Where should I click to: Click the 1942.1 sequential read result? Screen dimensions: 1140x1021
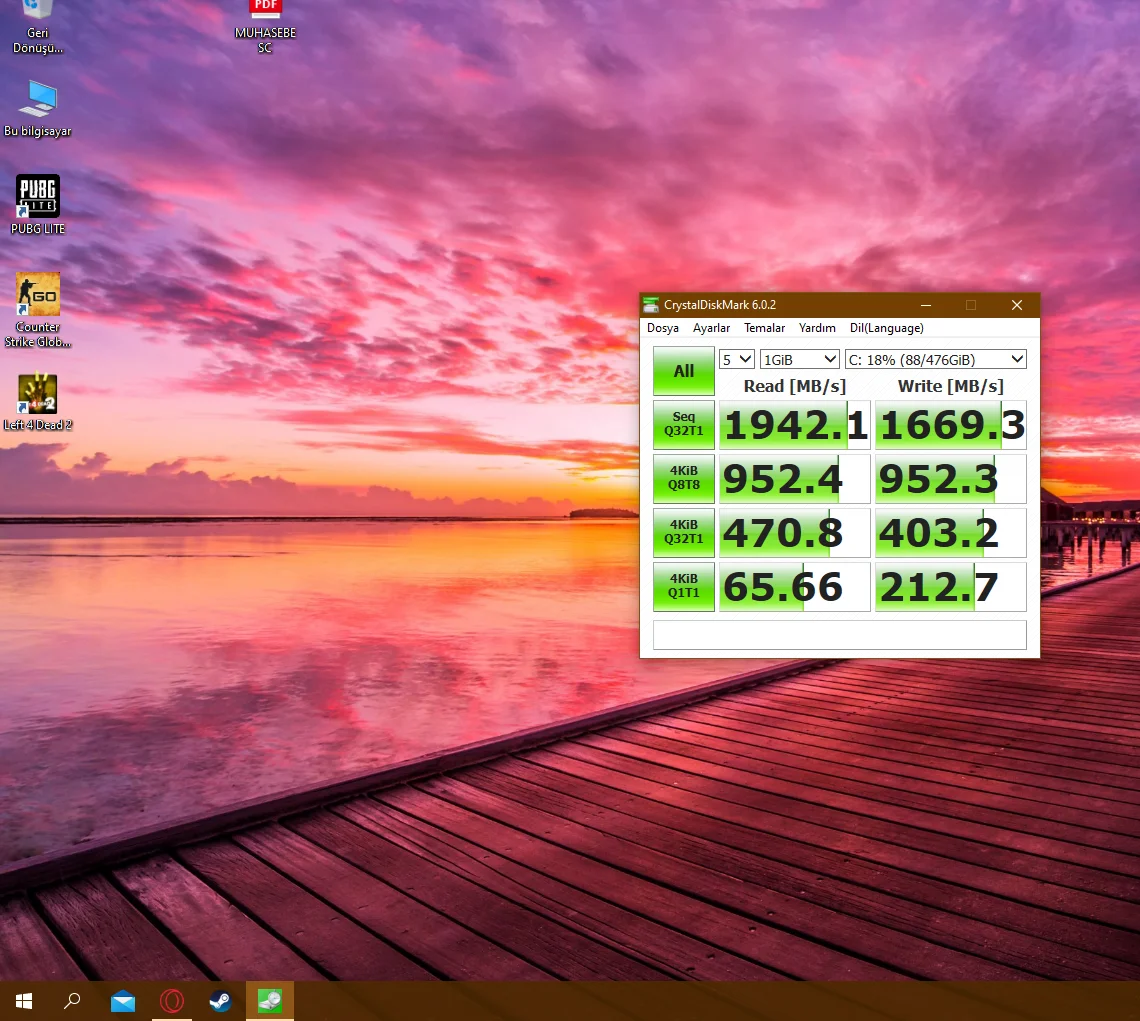(x=795, y=425)
